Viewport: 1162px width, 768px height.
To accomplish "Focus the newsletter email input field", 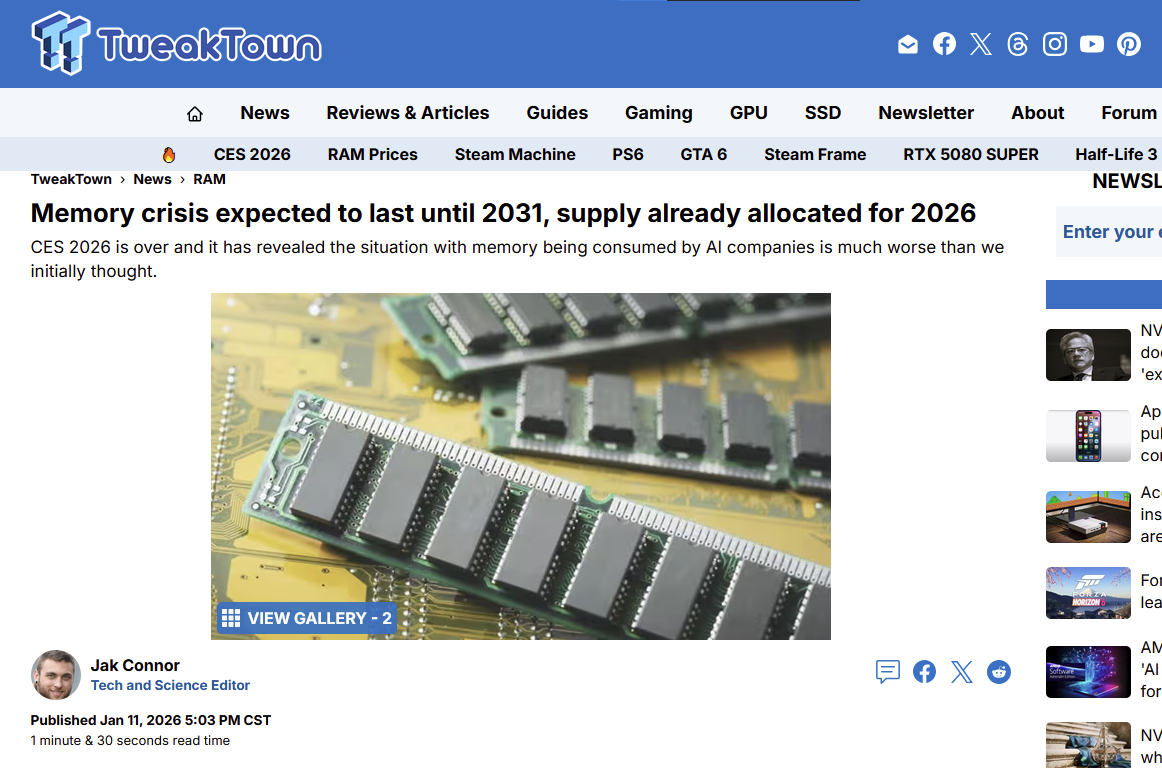I will 1109,232.
